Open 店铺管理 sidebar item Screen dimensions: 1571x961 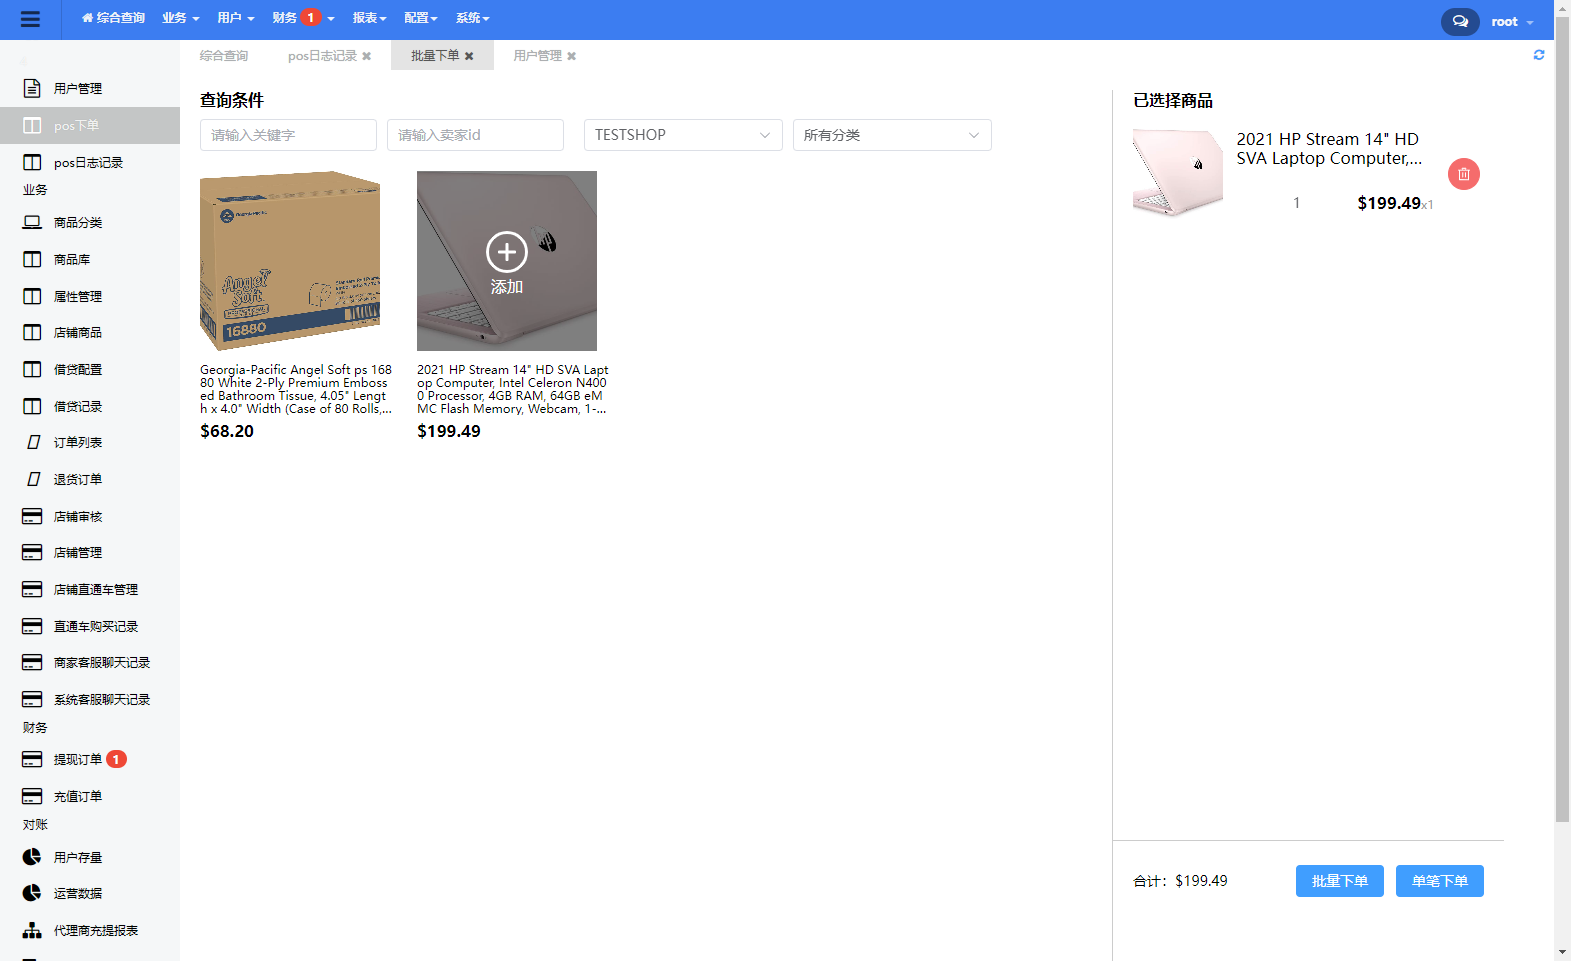(x=90, y=552)
